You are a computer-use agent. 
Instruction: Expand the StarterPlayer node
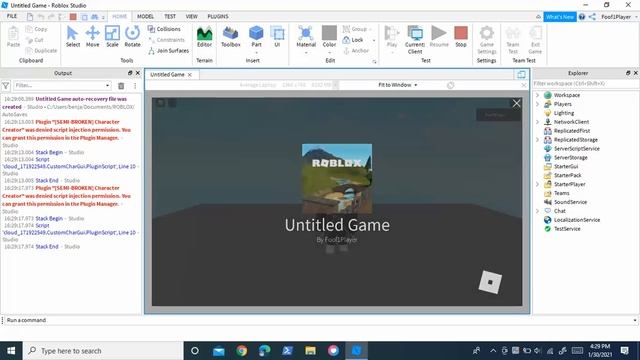pyautogui.click(x=538, y=184)
